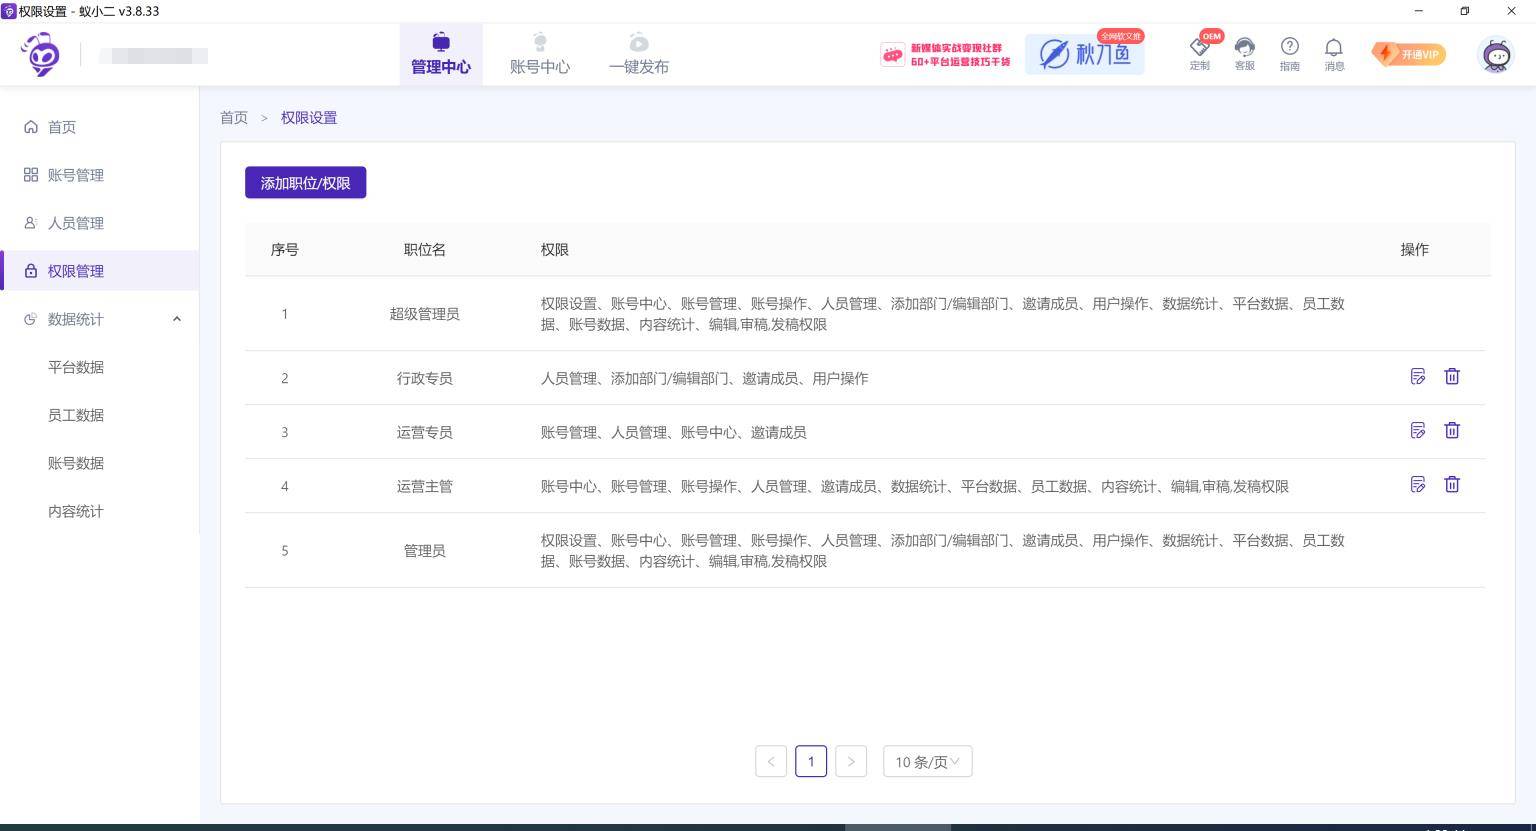This screenshot has width=1536, height=831.
Task: Edit the 行政专员 role permissions
Action: pyautogui.click(x=1417, y=377)
